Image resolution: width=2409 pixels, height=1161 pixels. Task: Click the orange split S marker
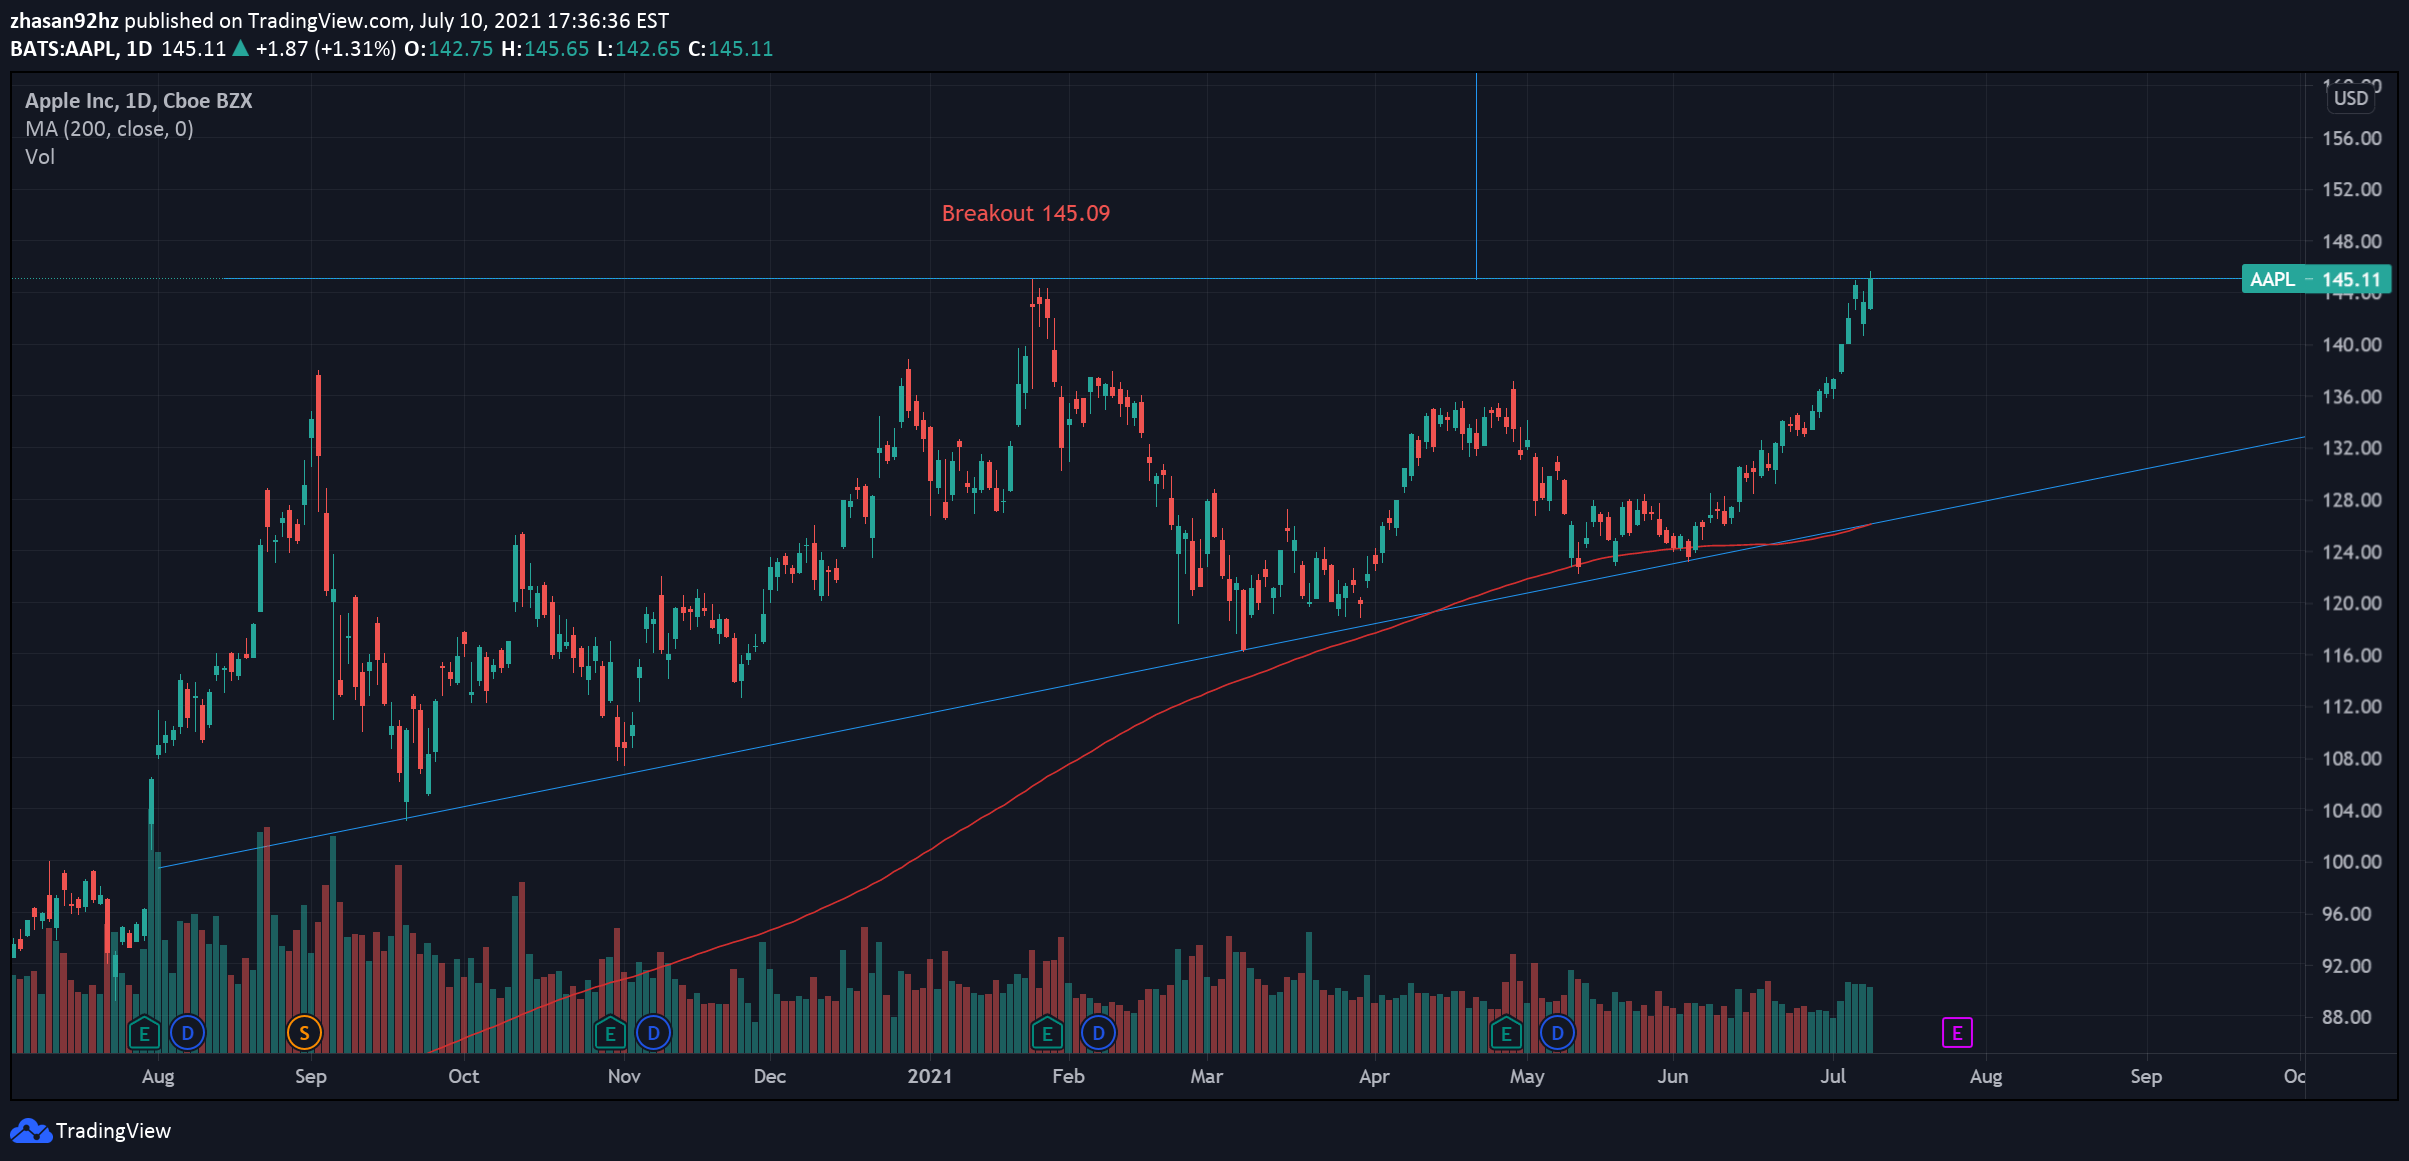click(304, 1033)
